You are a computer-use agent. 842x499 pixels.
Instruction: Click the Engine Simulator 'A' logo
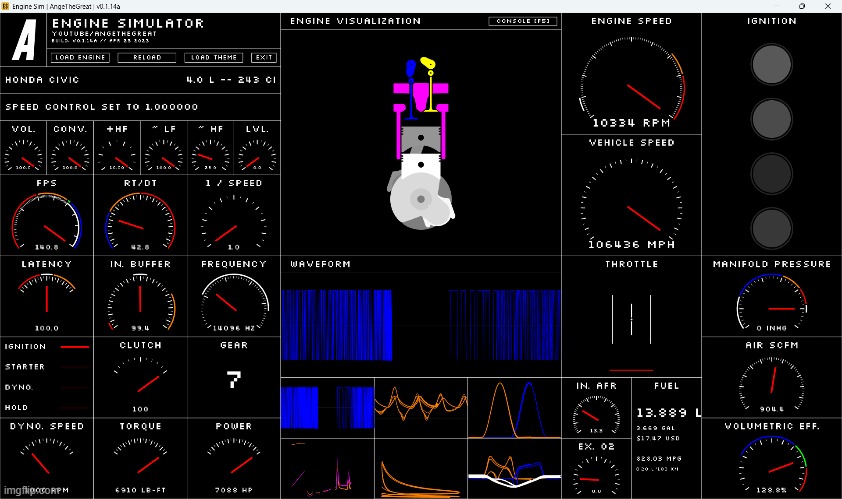[24, 41]
